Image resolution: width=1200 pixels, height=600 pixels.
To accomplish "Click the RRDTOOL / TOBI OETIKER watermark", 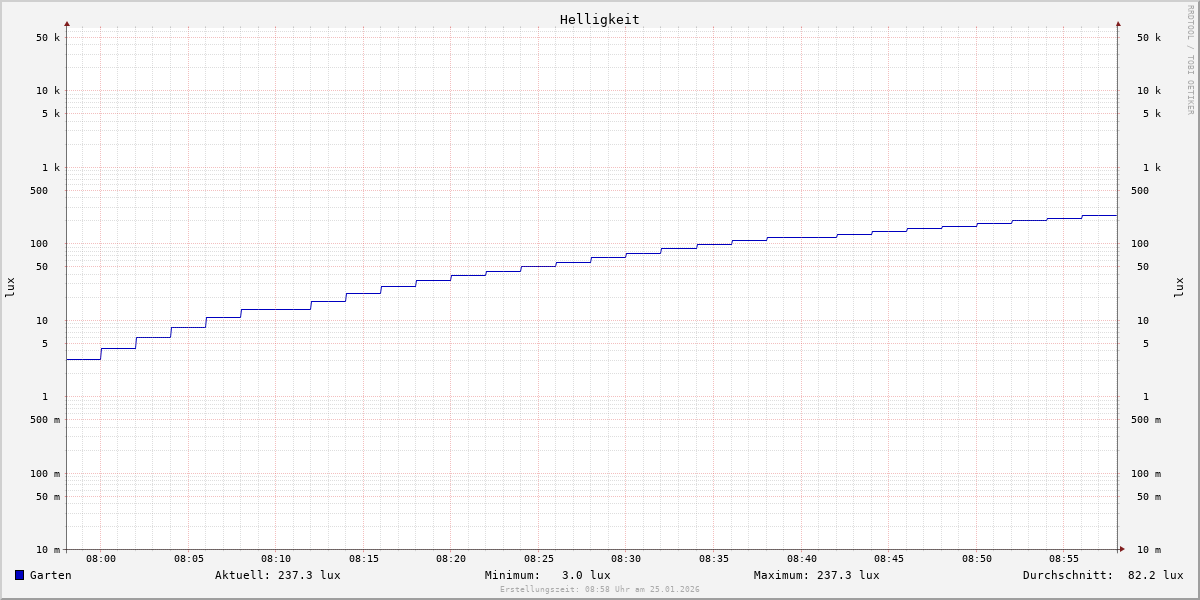I will coord(1190,60).
